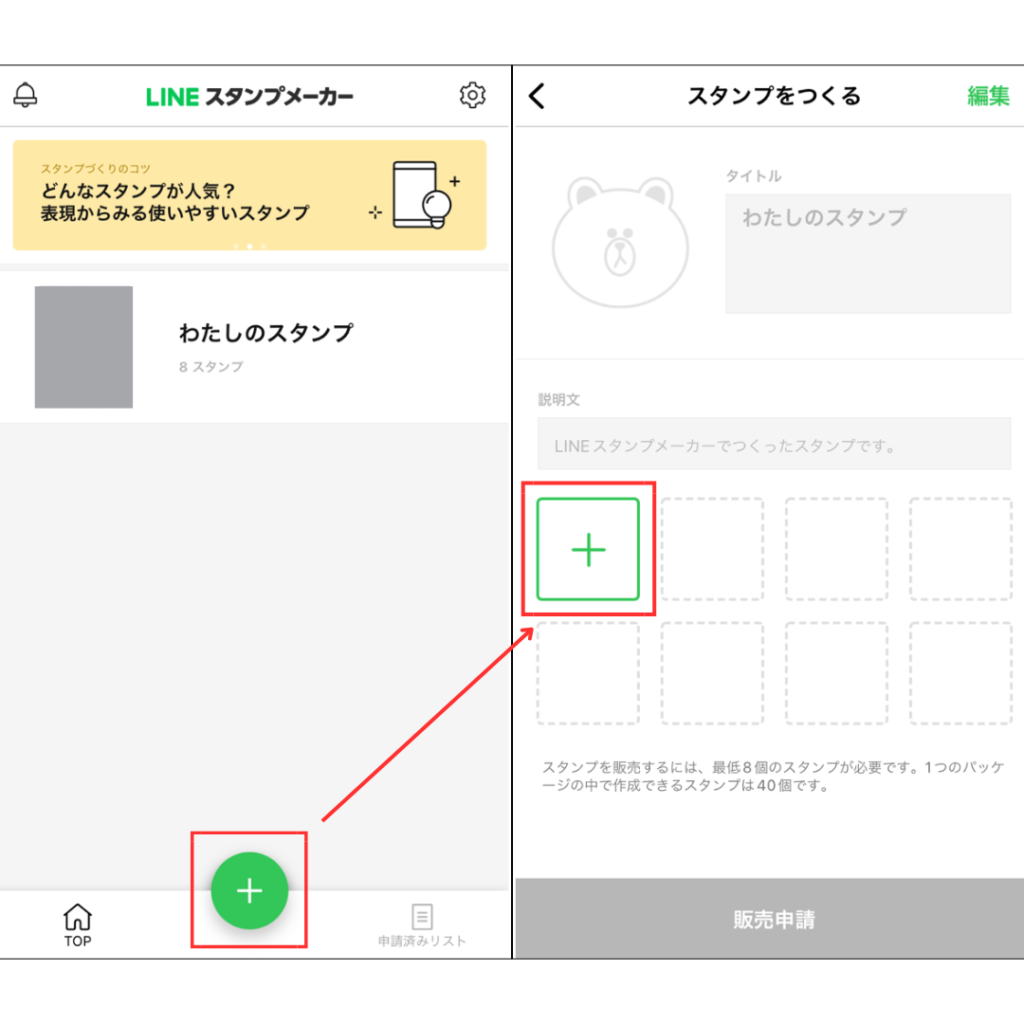Screen dimensions: 1024x1024
Task: Click the 'スタンプをつくる' header title
Action: pos(775,97)
